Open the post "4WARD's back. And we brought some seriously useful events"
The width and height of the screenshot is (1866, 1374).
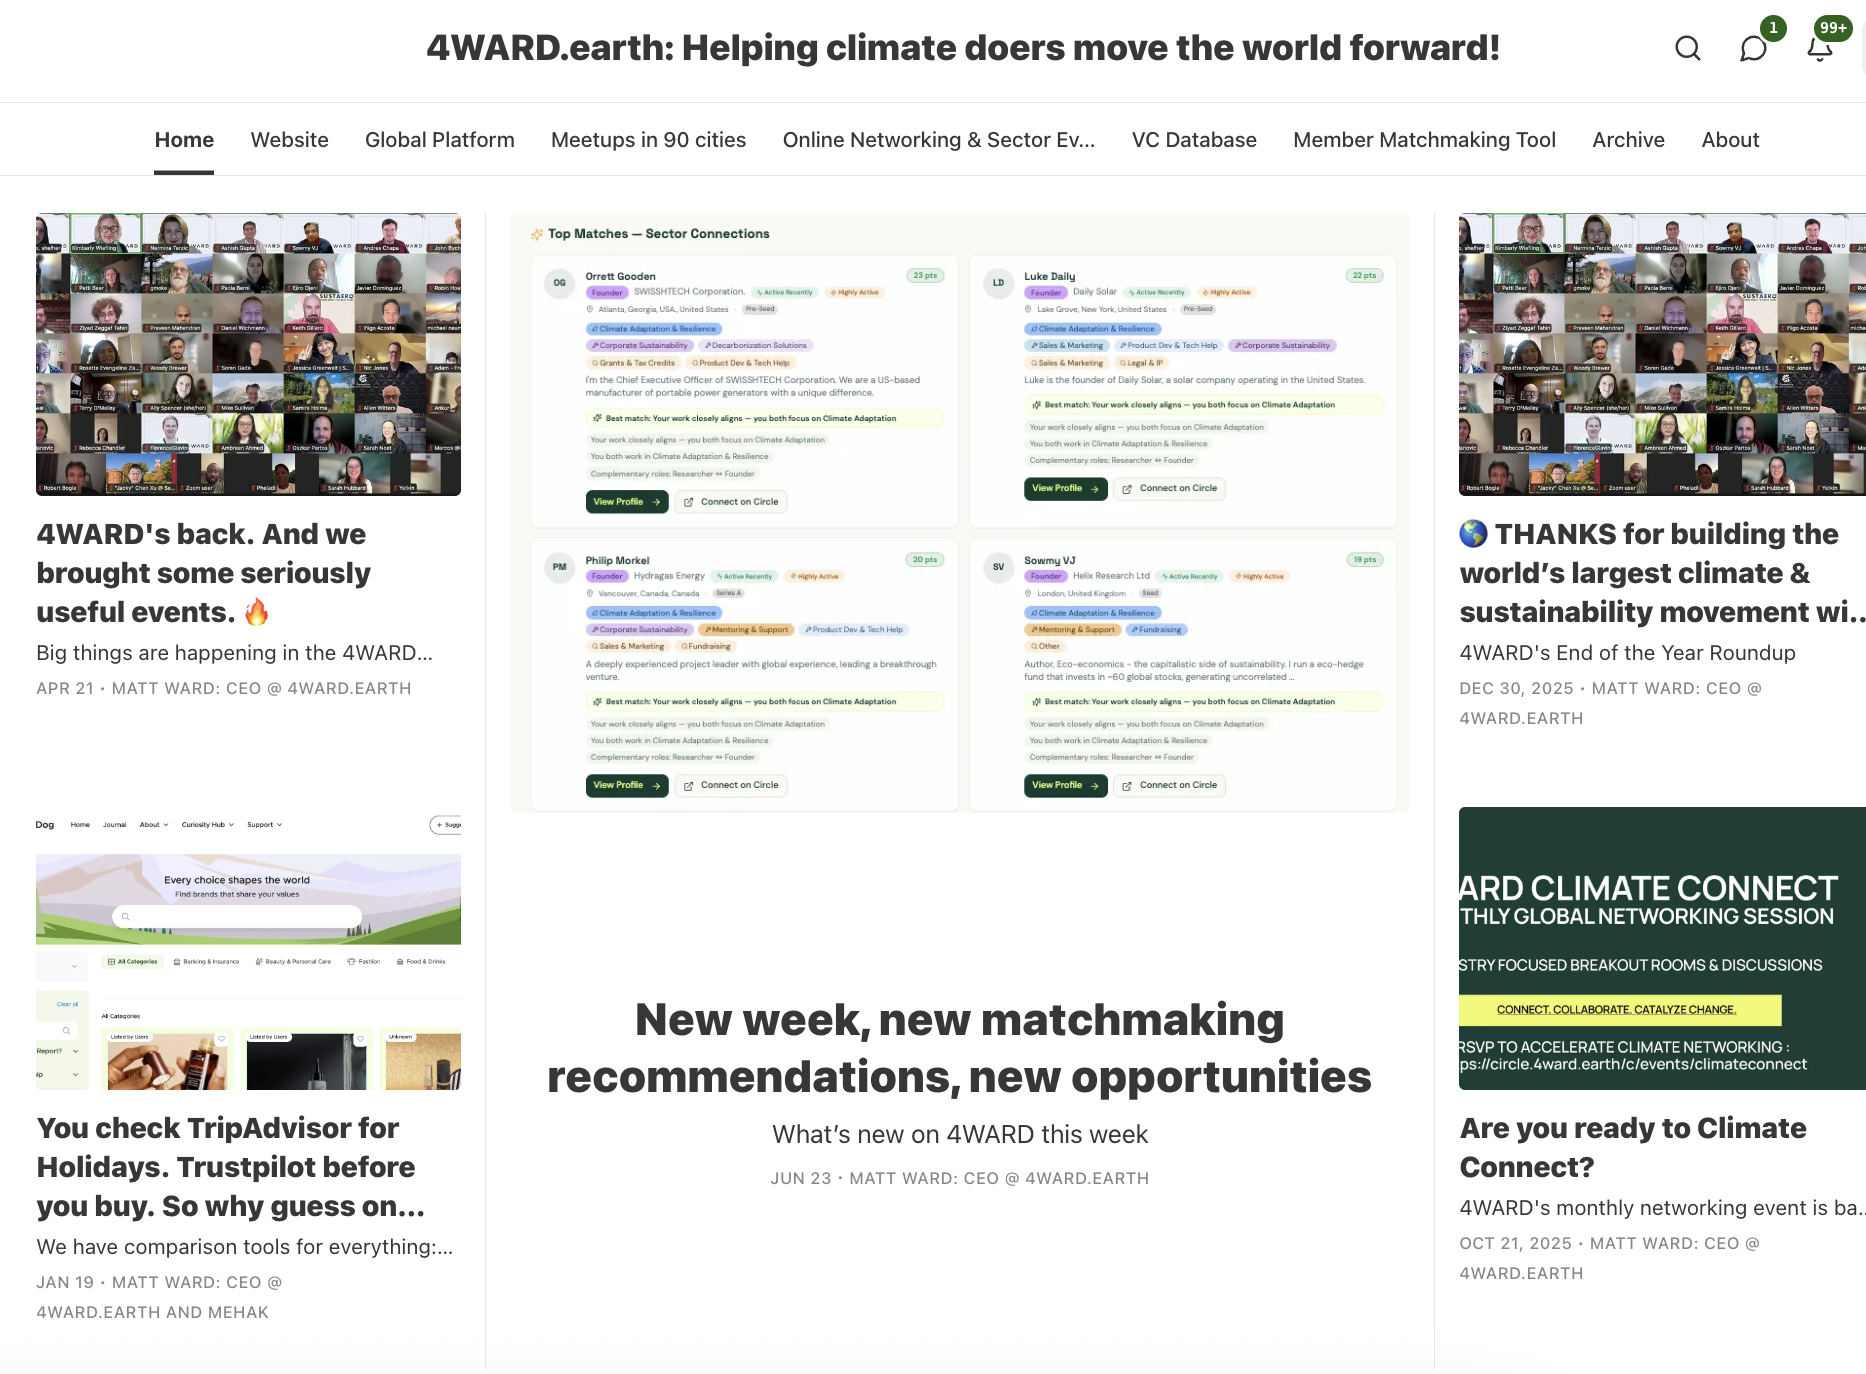[x=203, y=573]
